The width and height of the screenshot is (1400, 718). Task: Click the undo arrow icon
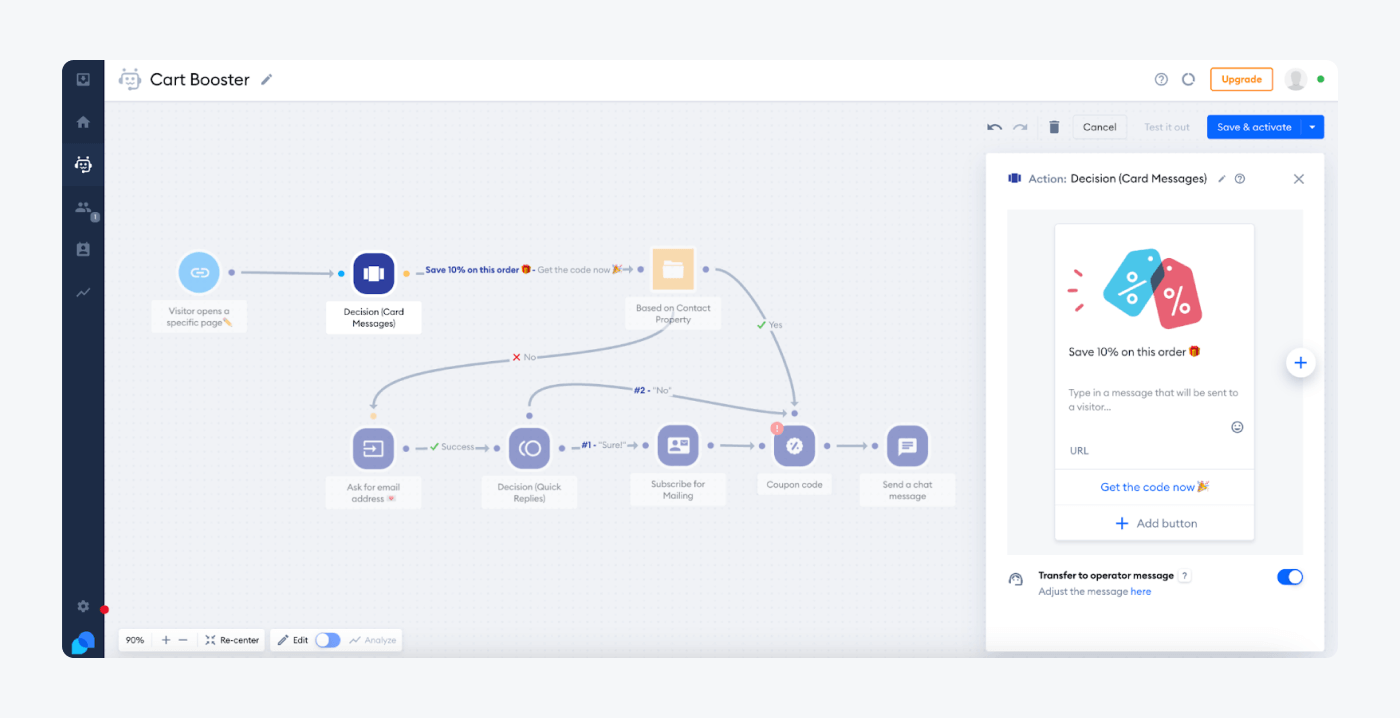pyautogui.click(x=994, y=127)
